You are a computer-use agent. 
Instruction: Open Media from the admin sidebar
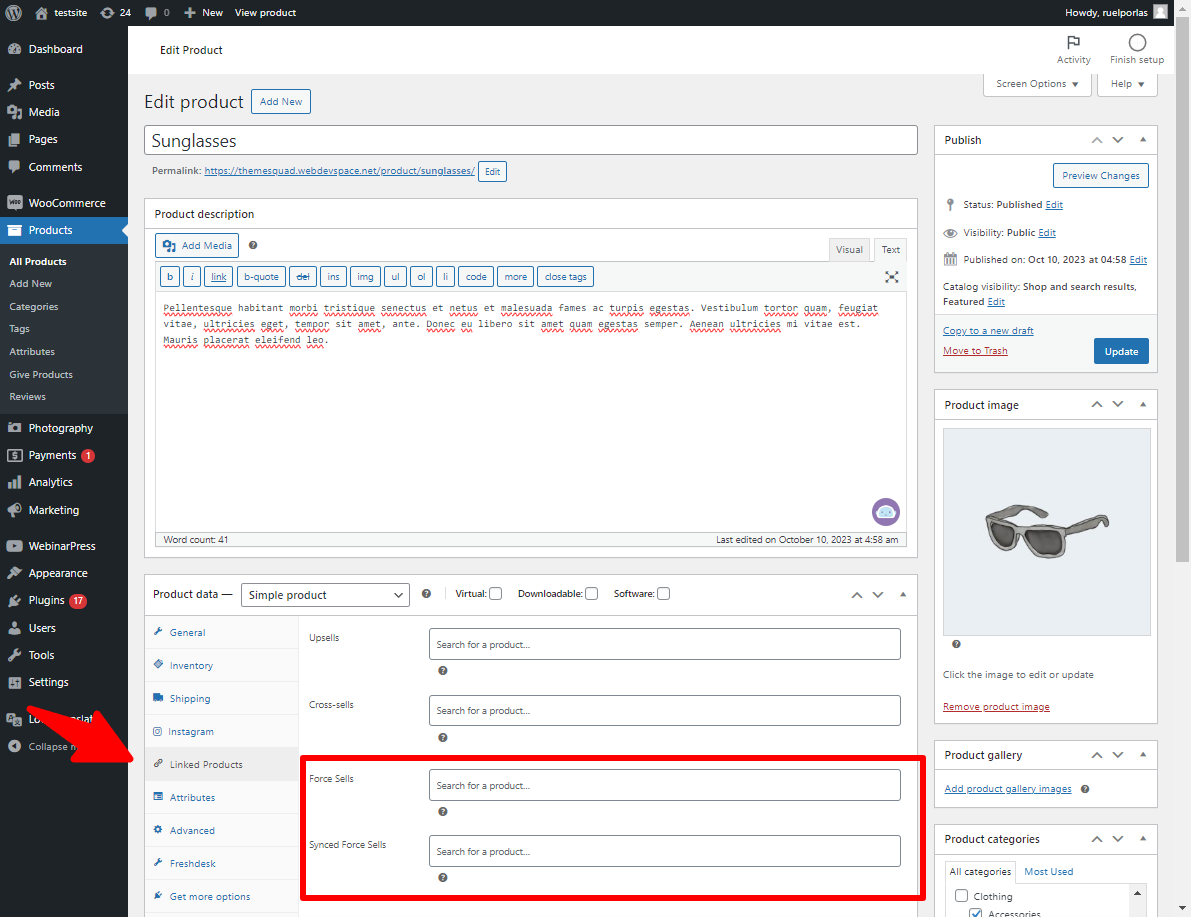(x=43, y=112)
